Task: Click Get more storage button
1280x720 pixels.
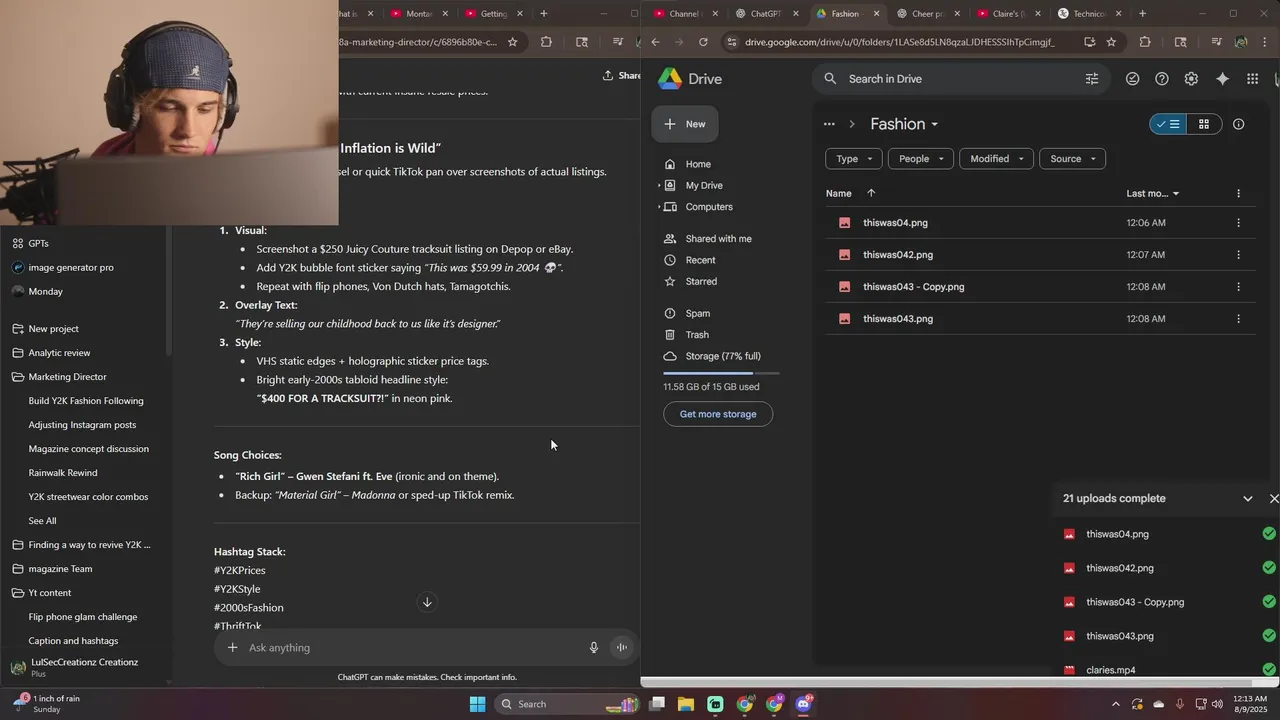Action: [718, 414]
